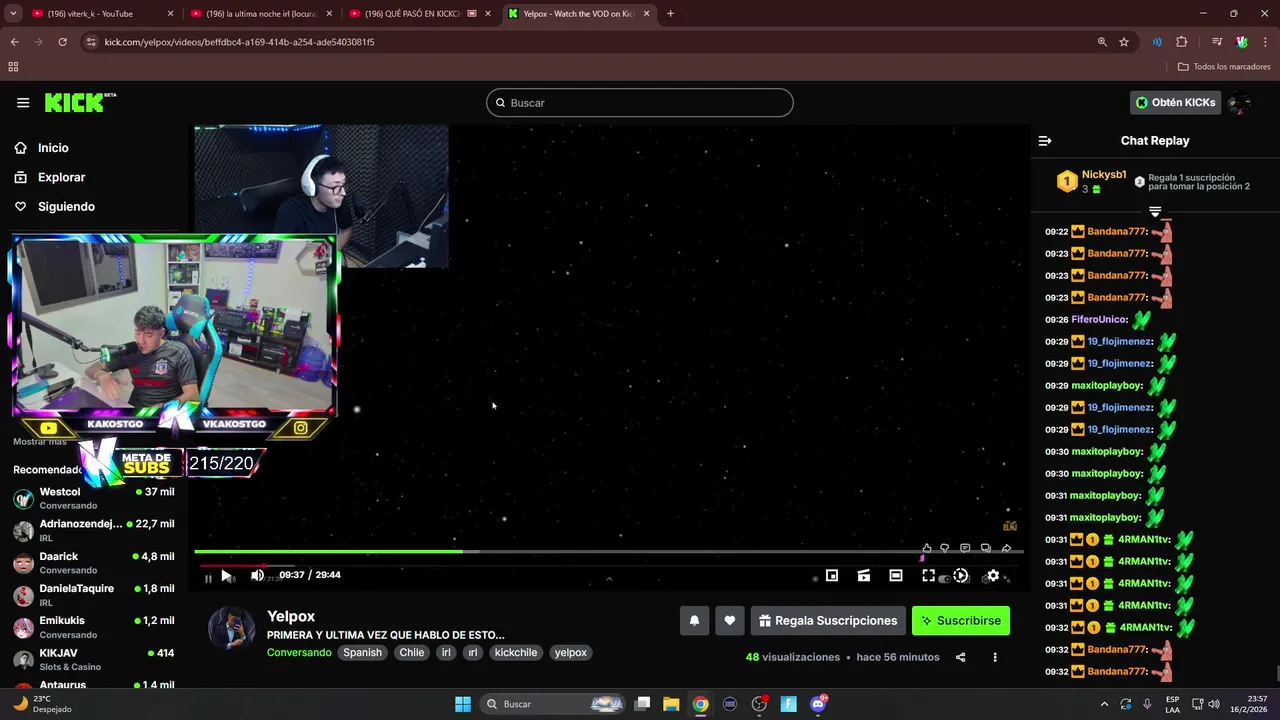Image resolution: width=1280 pixels, height=720 pixels.
Task: Click FiferoUnico username in chat
Action: pyautogui.click(x=1098, y=320)
